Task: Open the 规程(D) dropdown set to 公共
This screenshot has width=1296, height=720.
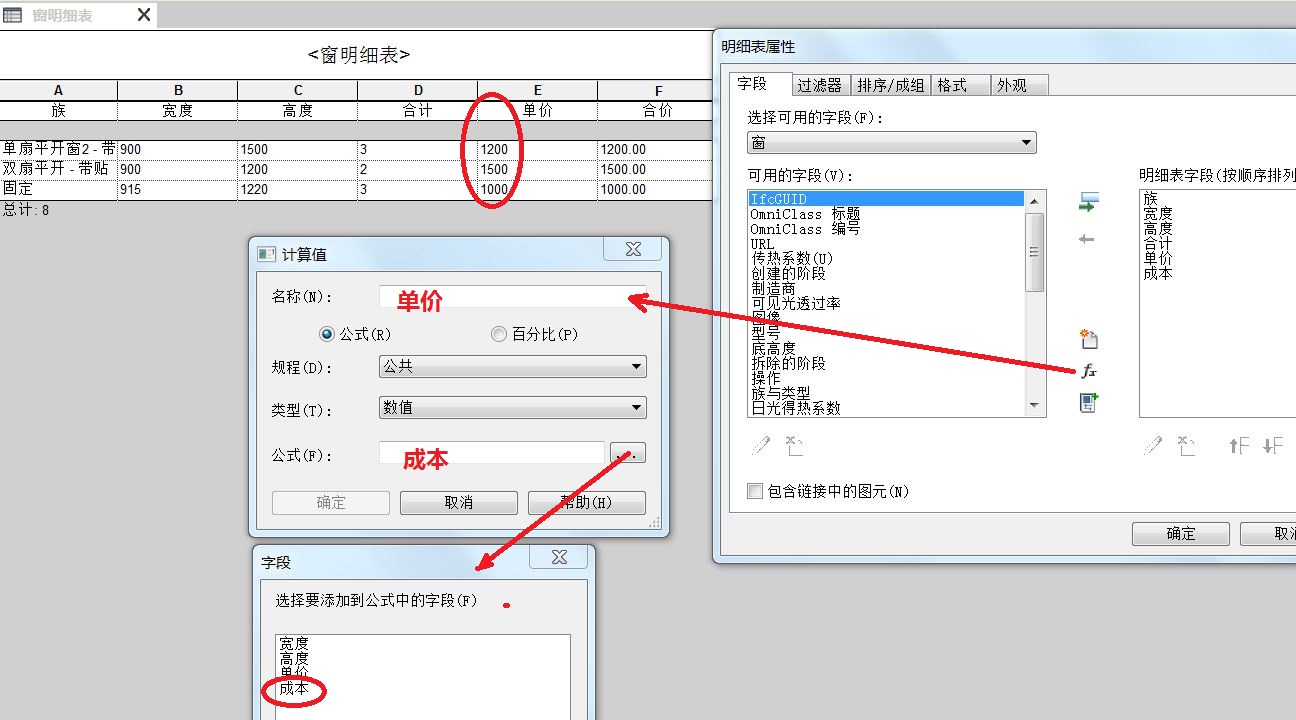Action: pos(513,367)
